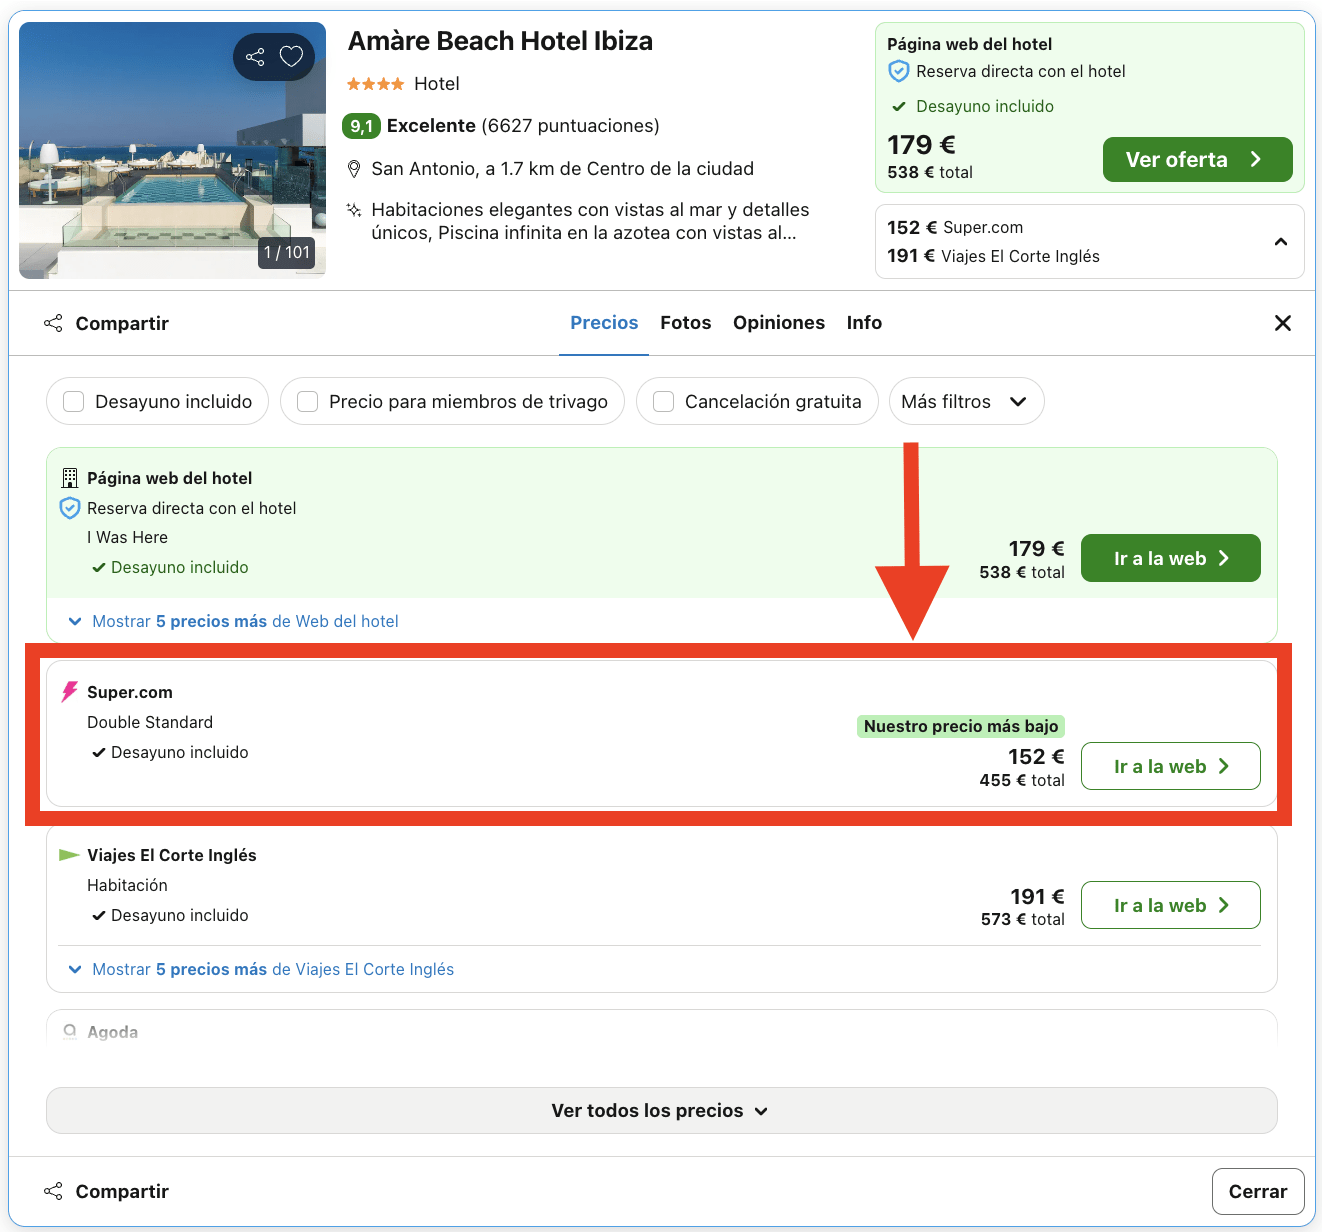Click the Agoda logo icon
This screenshot has width=1322, height=1232.
point(70,1031)
